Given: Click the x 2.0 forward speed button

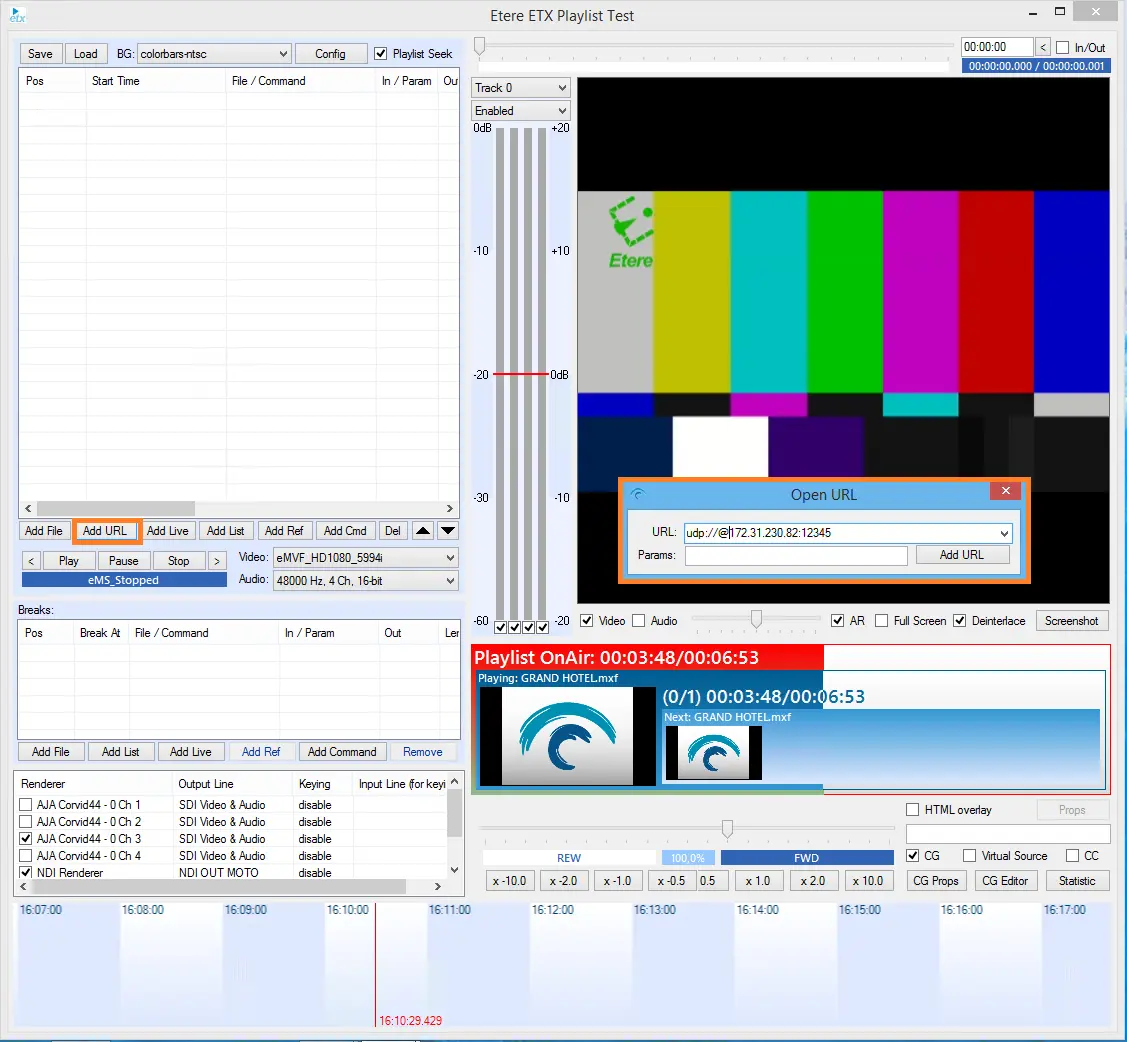Looking at the screenshot, I should point(811,881).
